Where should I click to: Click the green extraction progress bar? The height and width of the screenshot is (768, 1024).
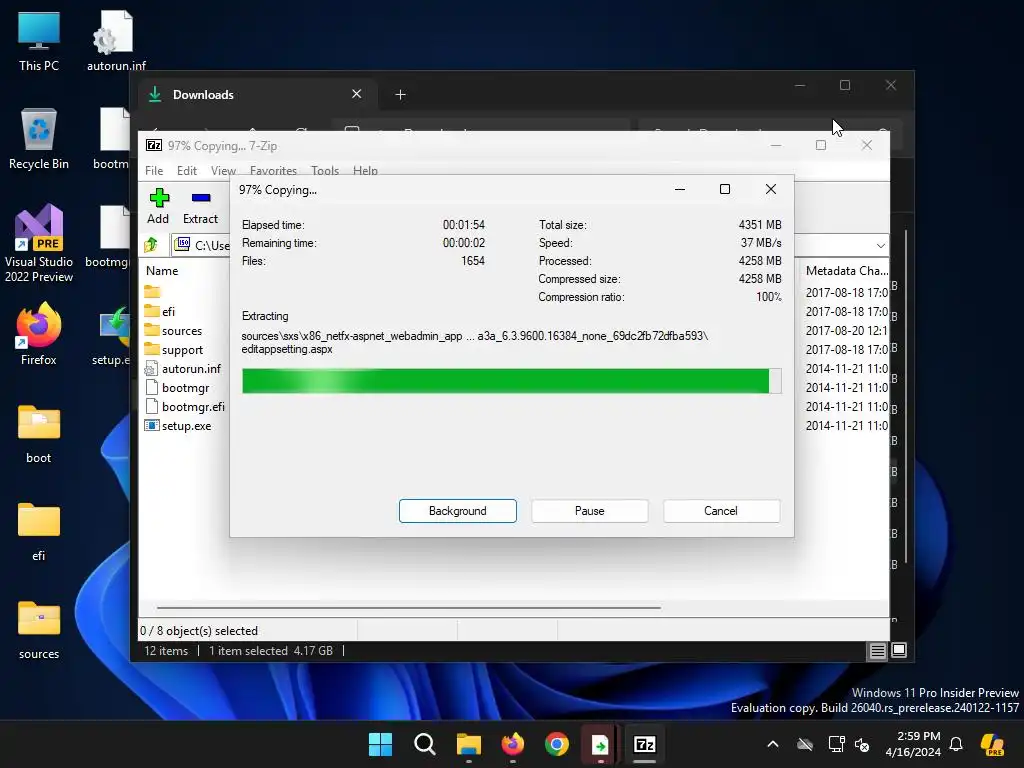click(x=511, y=381)
